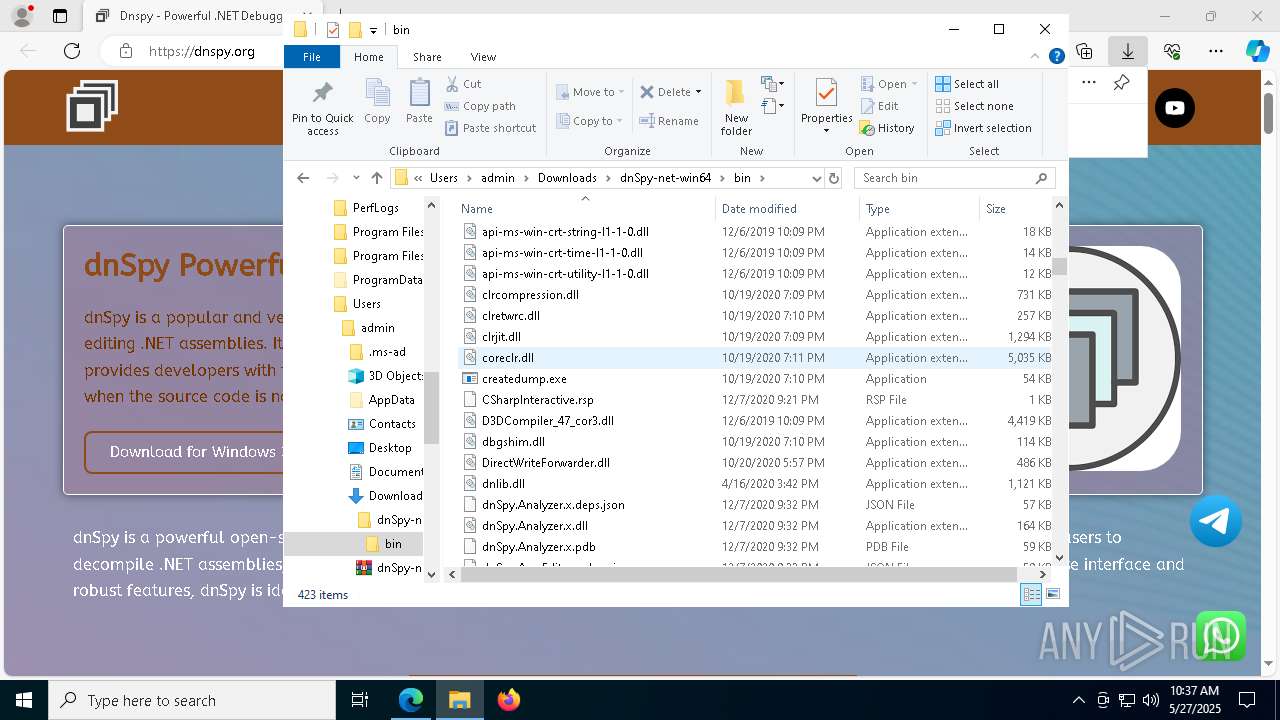Click the Copy ribbon icon
Image resolution: width=1280 pixels, height=720 pixels.
click(x=377, y=101)
